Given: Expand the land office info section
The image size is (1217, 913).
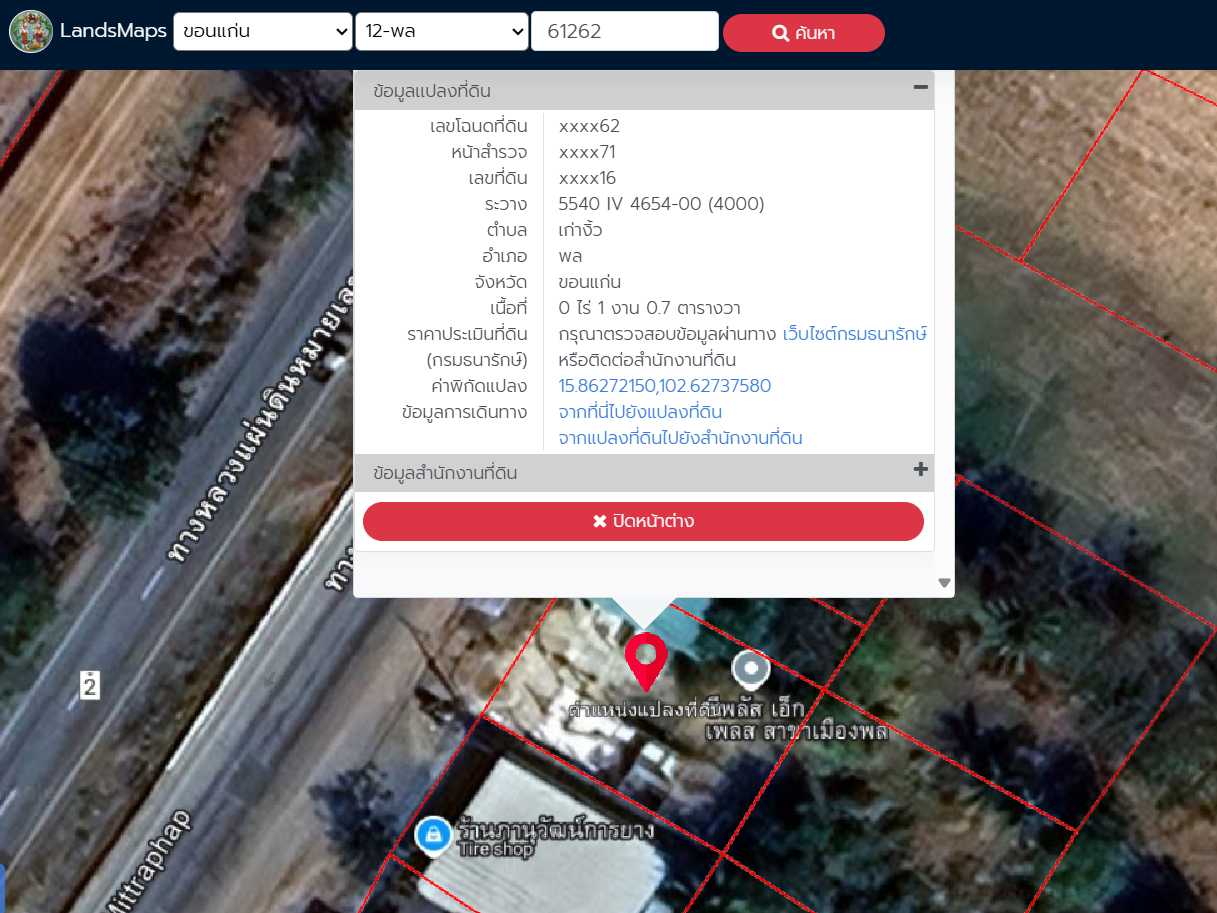Looking at the screenshot, I should pos(920,470).
